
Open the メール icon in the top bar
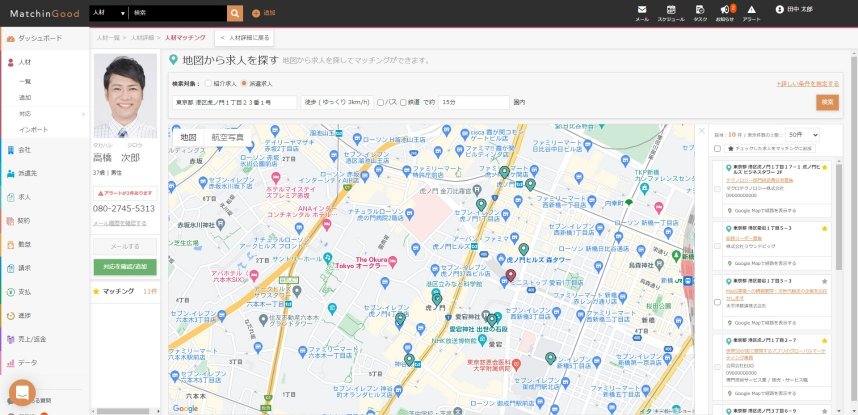(642, 12)
